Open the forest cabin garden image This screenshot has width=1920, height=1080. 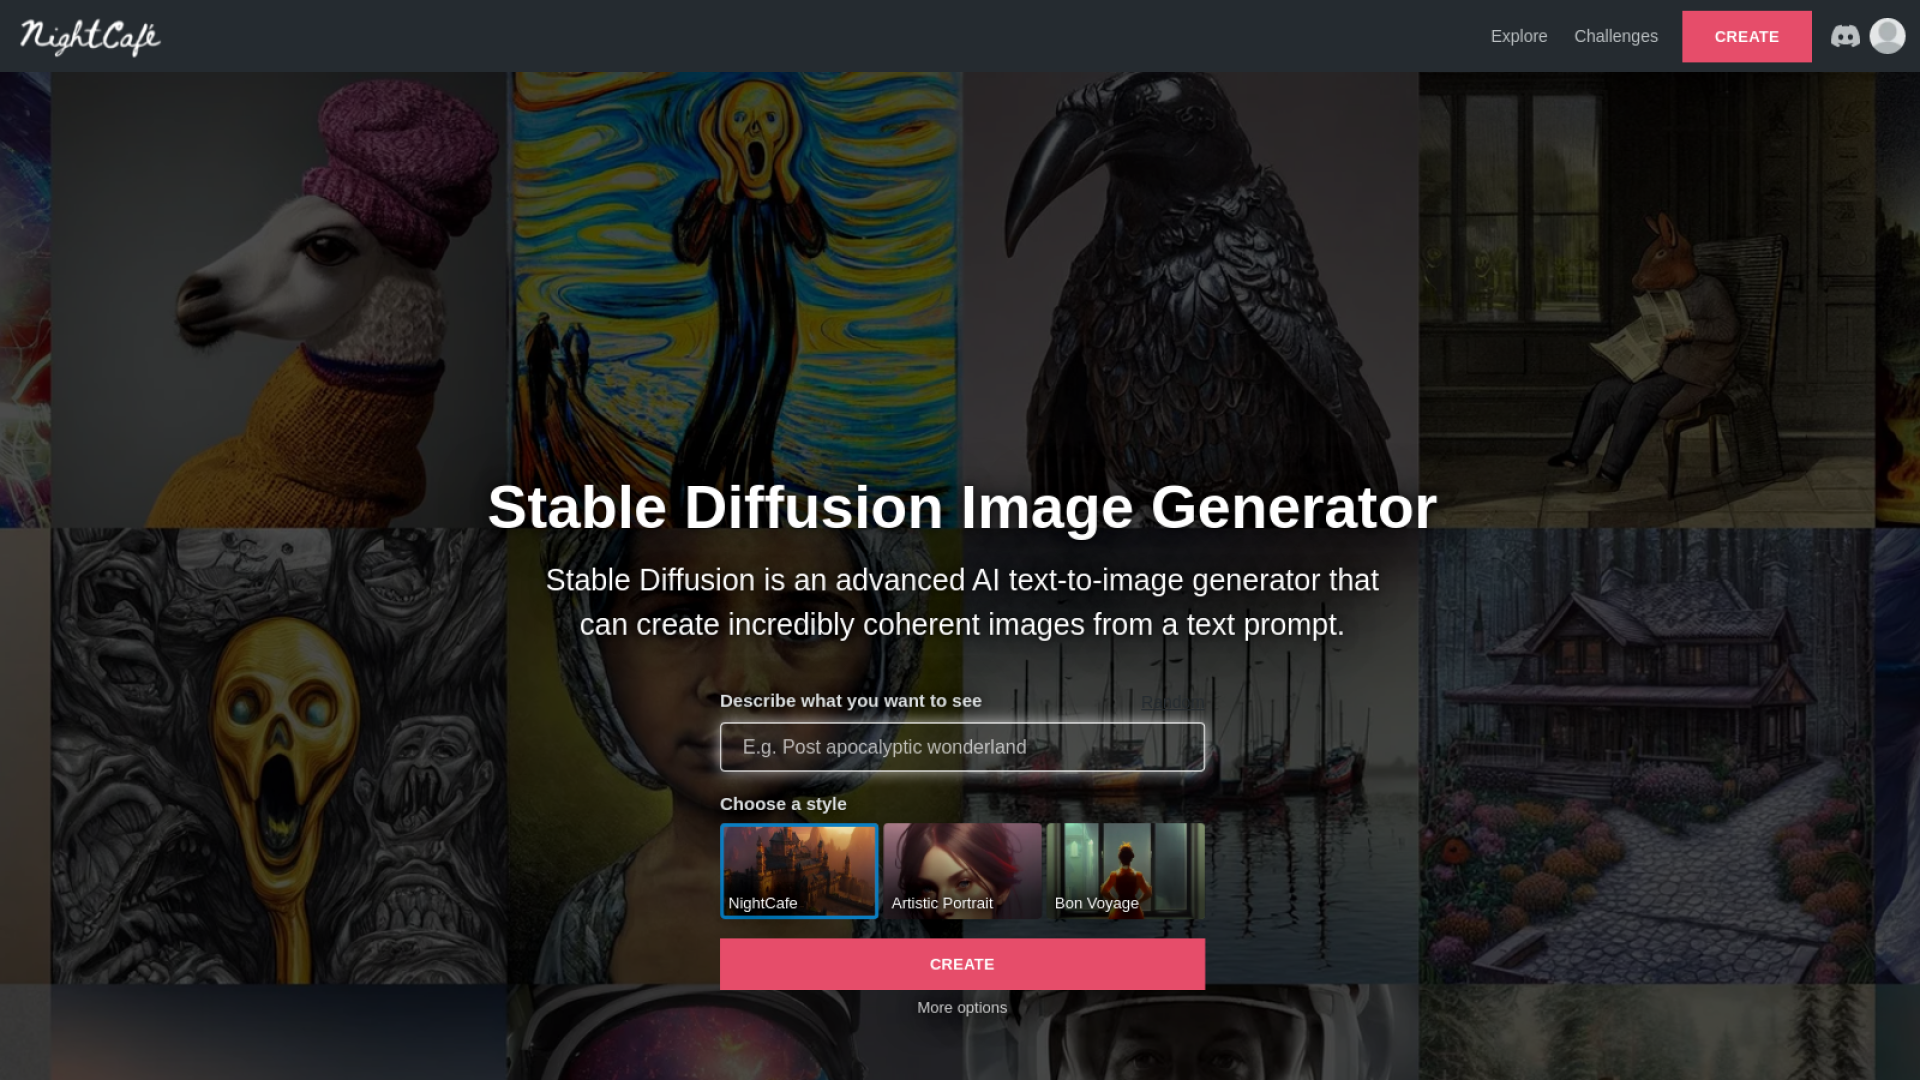click(1647, 755)
